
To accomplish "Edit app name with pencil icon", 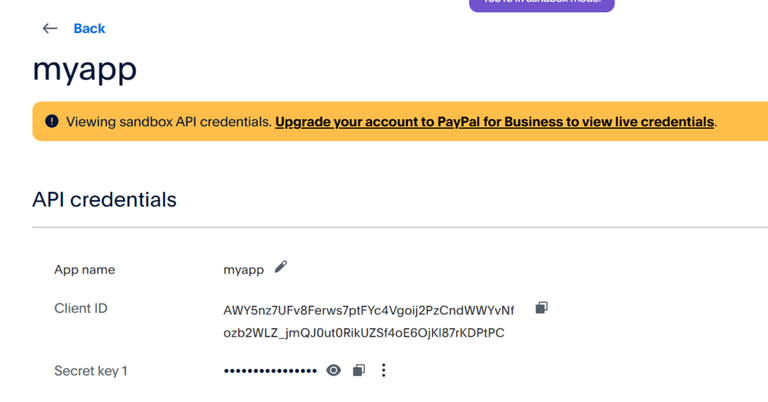I will pyautogui.click(x=281, y=267).
